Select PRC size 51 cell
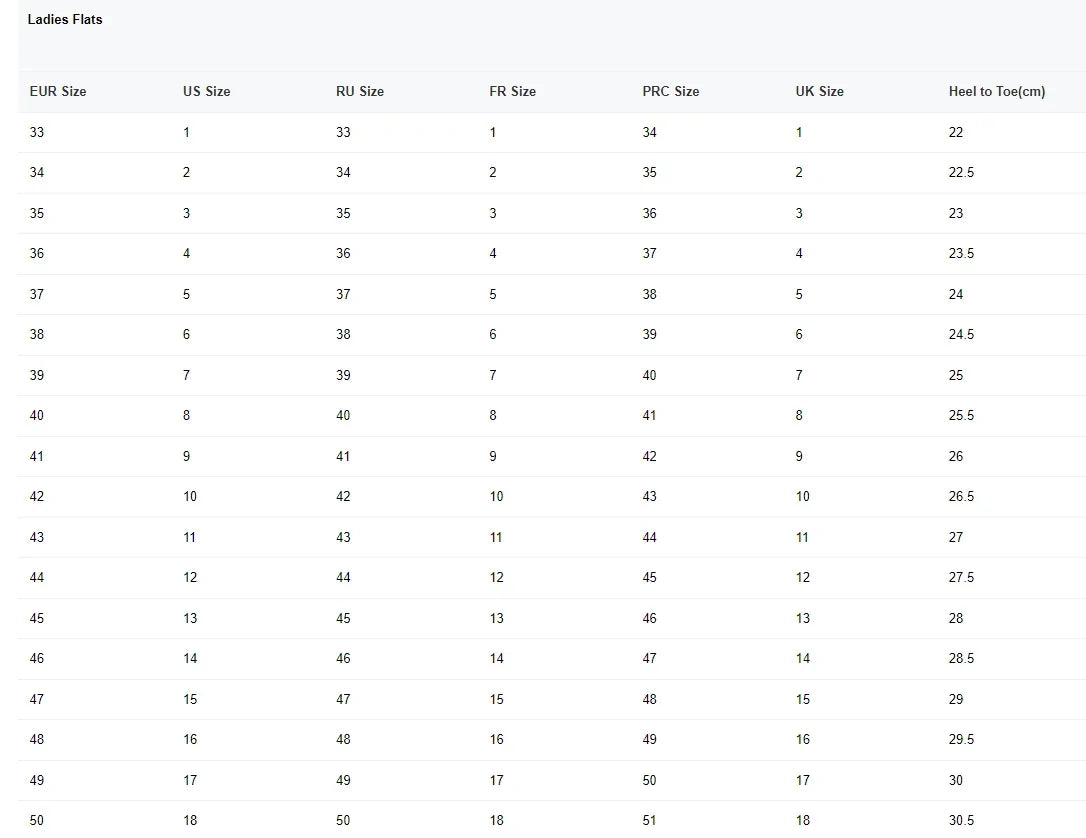 coord(650,820)
